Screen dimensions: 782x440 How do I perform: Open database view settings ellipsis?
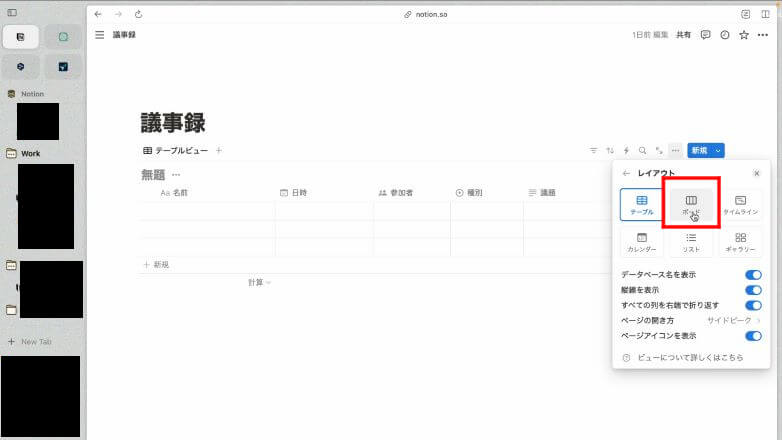(675, 150)
